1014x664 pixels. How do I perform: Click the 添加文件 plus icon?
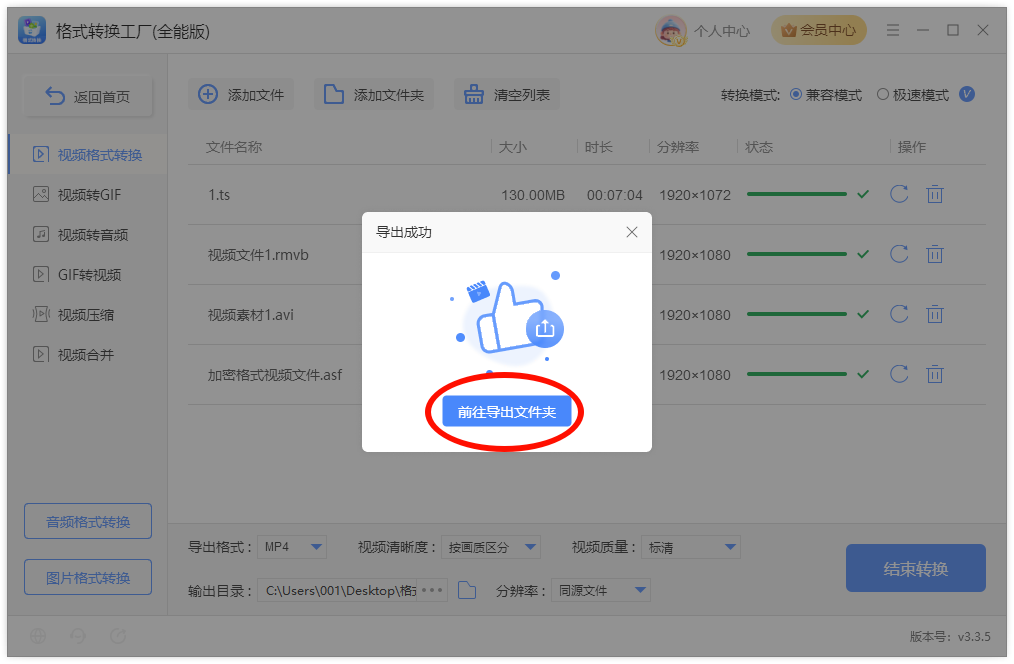tap(208, 94)
